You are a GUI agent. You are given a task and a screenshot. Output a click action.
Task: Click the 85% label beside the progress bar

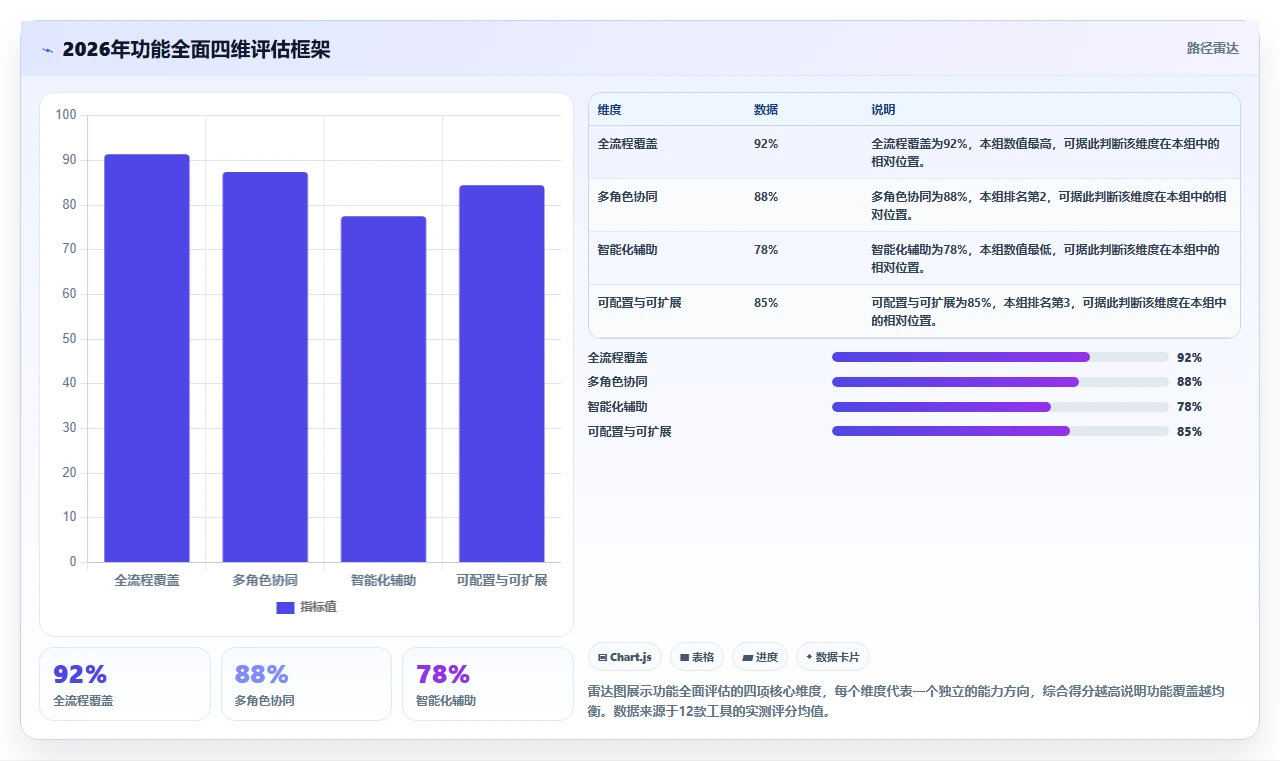pos(1189,432)
